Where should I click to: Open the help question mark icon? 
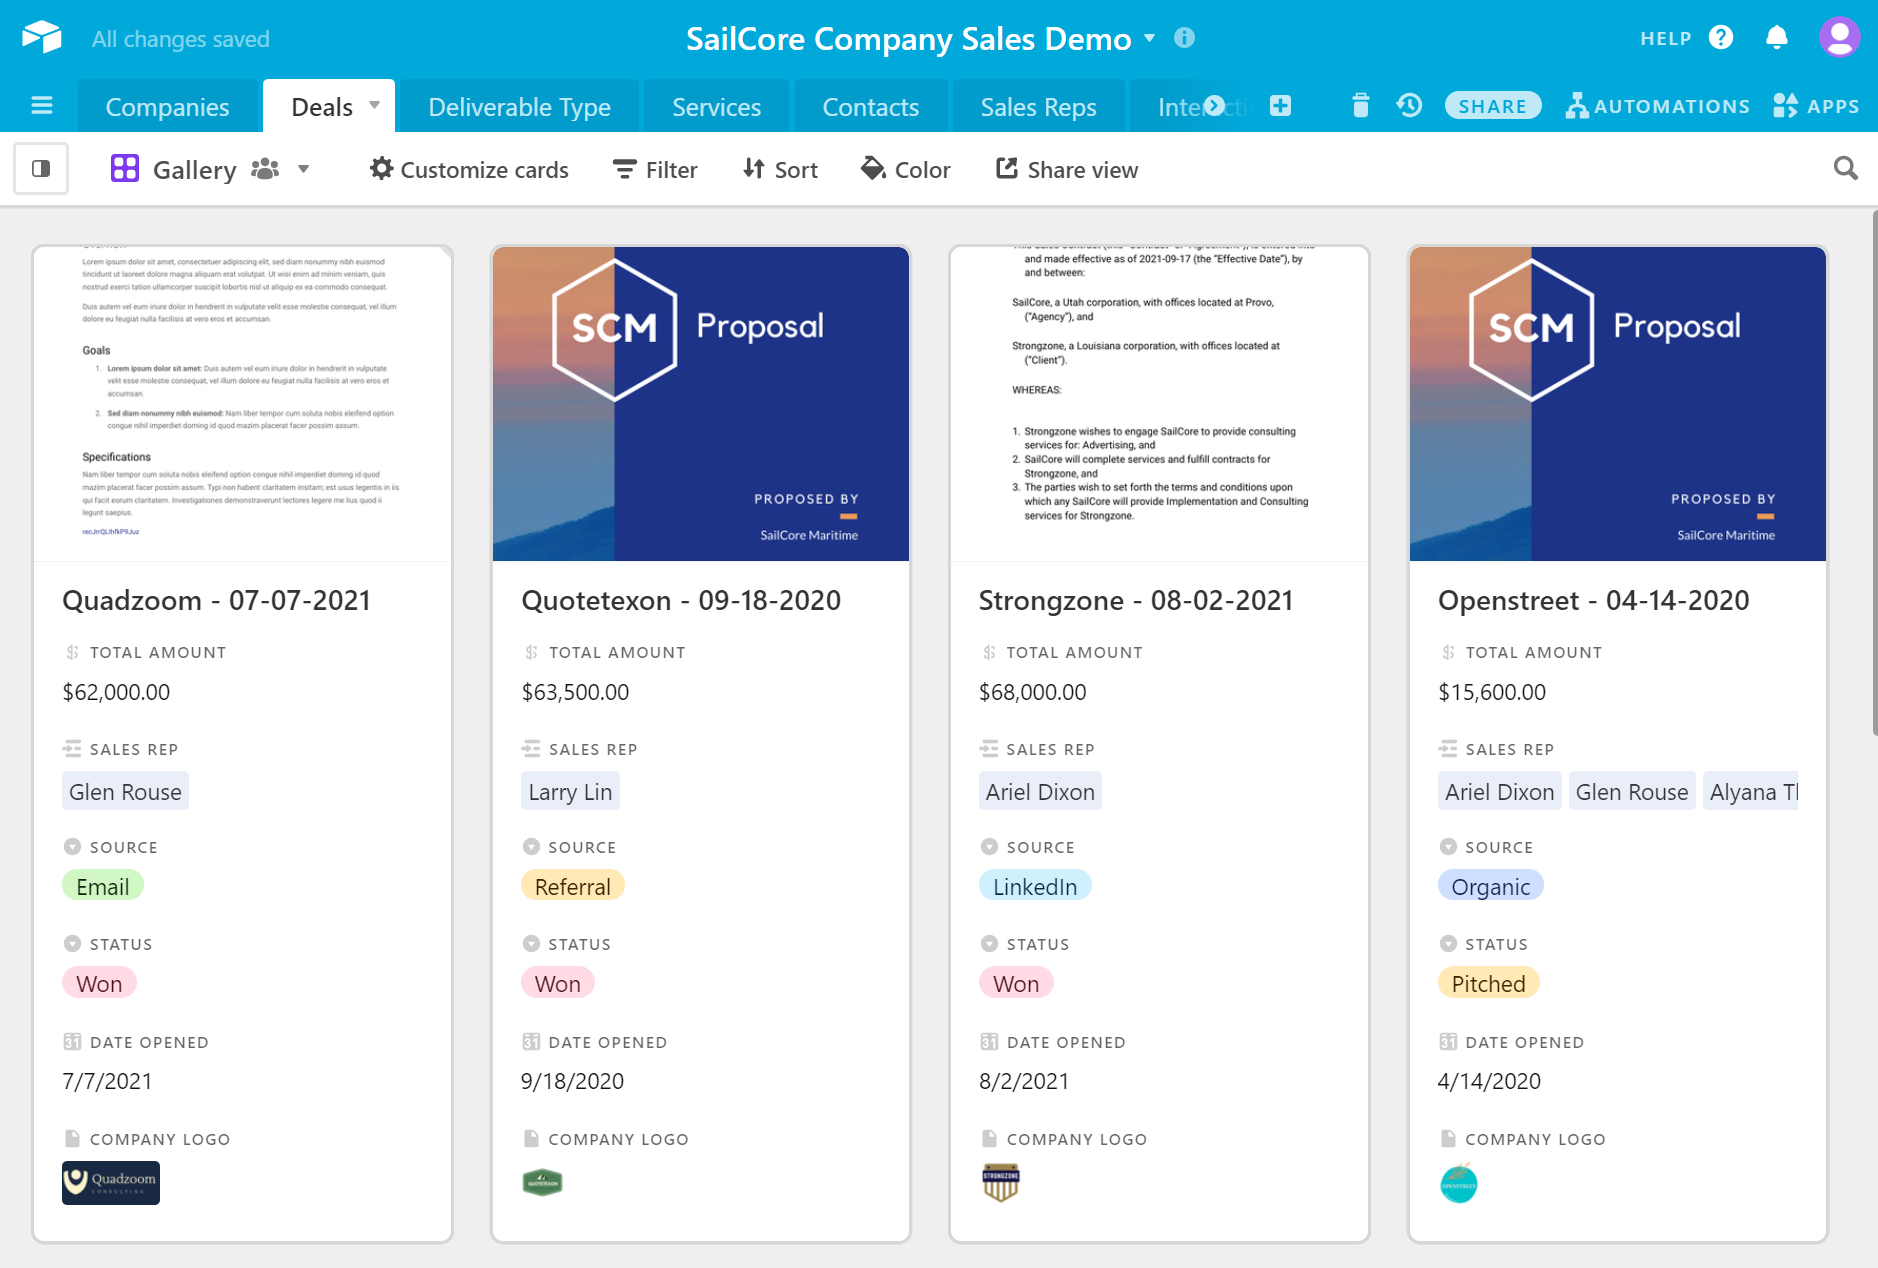pyautogui.click(x=1720, y=38)
